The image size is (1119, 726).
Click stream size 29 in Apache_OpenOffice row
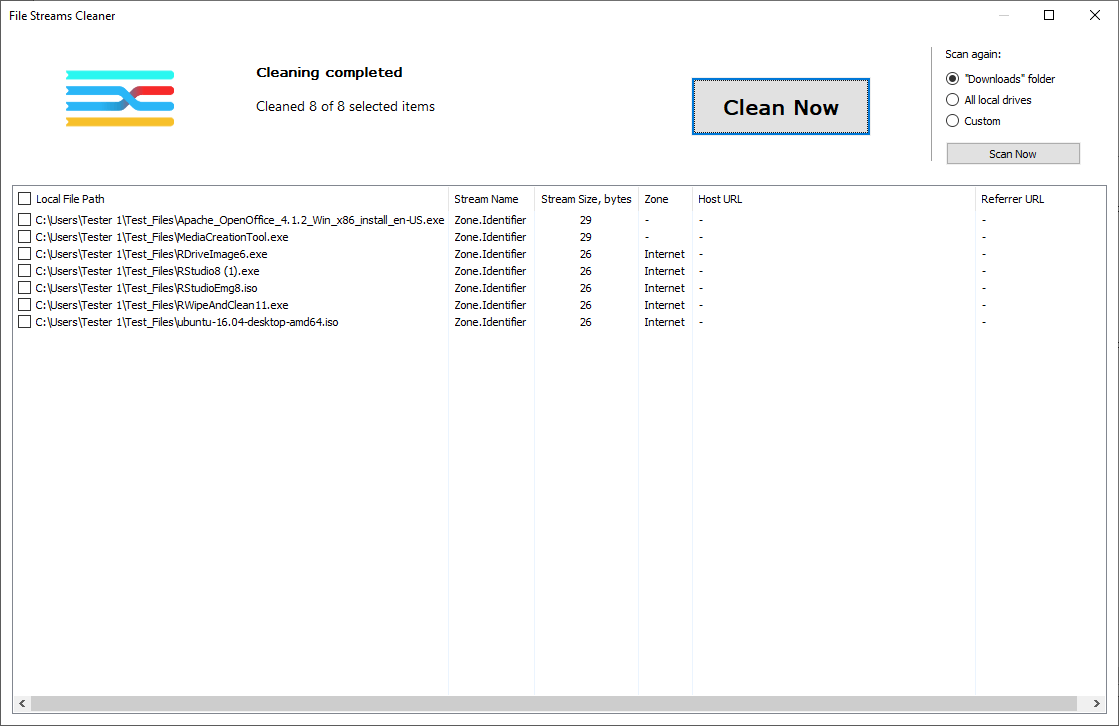(586, 220)
